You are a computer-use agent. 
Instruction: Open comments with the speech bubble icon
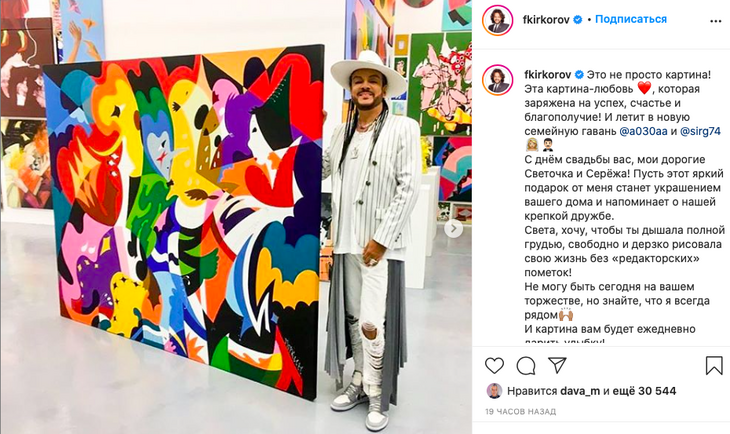tap(526, 366)
